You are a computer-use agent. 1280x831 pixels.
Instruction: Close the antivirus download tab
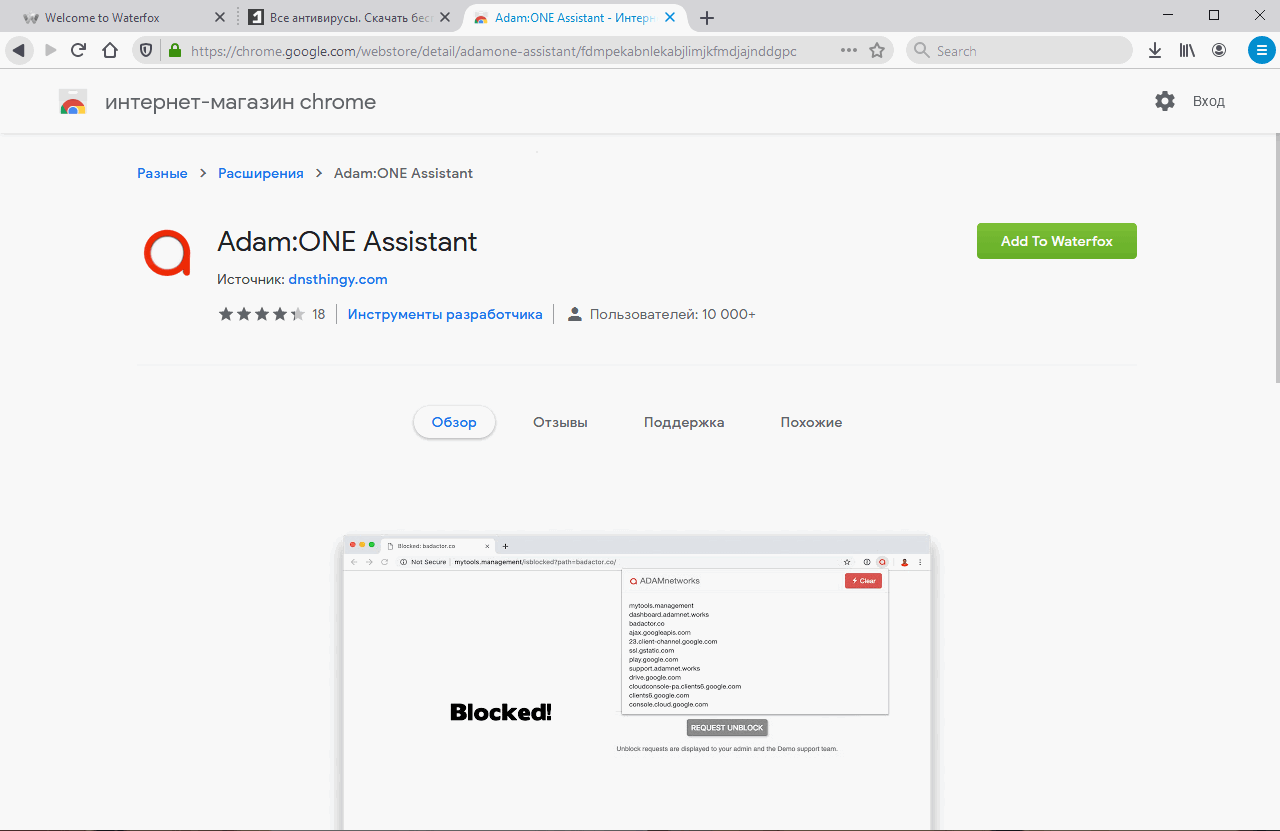tap(445, 18)
